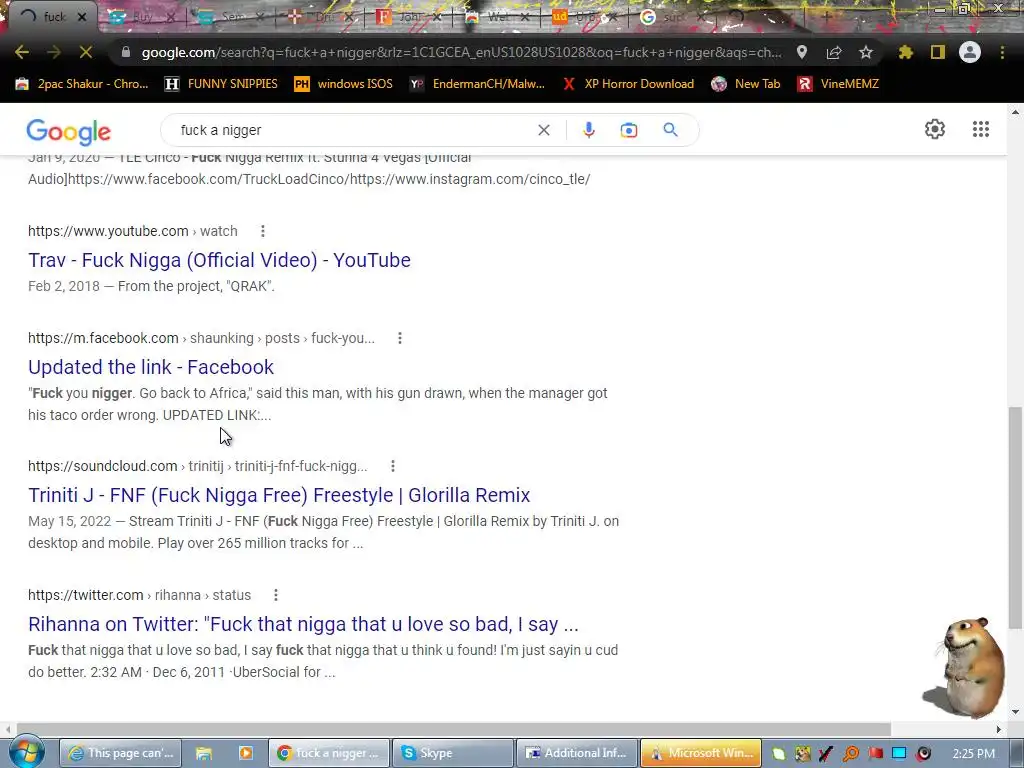Screen dimensions: 1024x768
Task: Switch to the Skype taskbar window
Action: [x=453, y=753]
